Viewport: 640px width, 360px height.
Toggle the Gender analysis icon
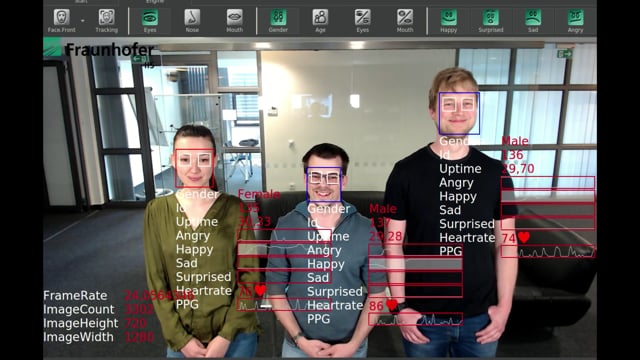click(278, 18)
